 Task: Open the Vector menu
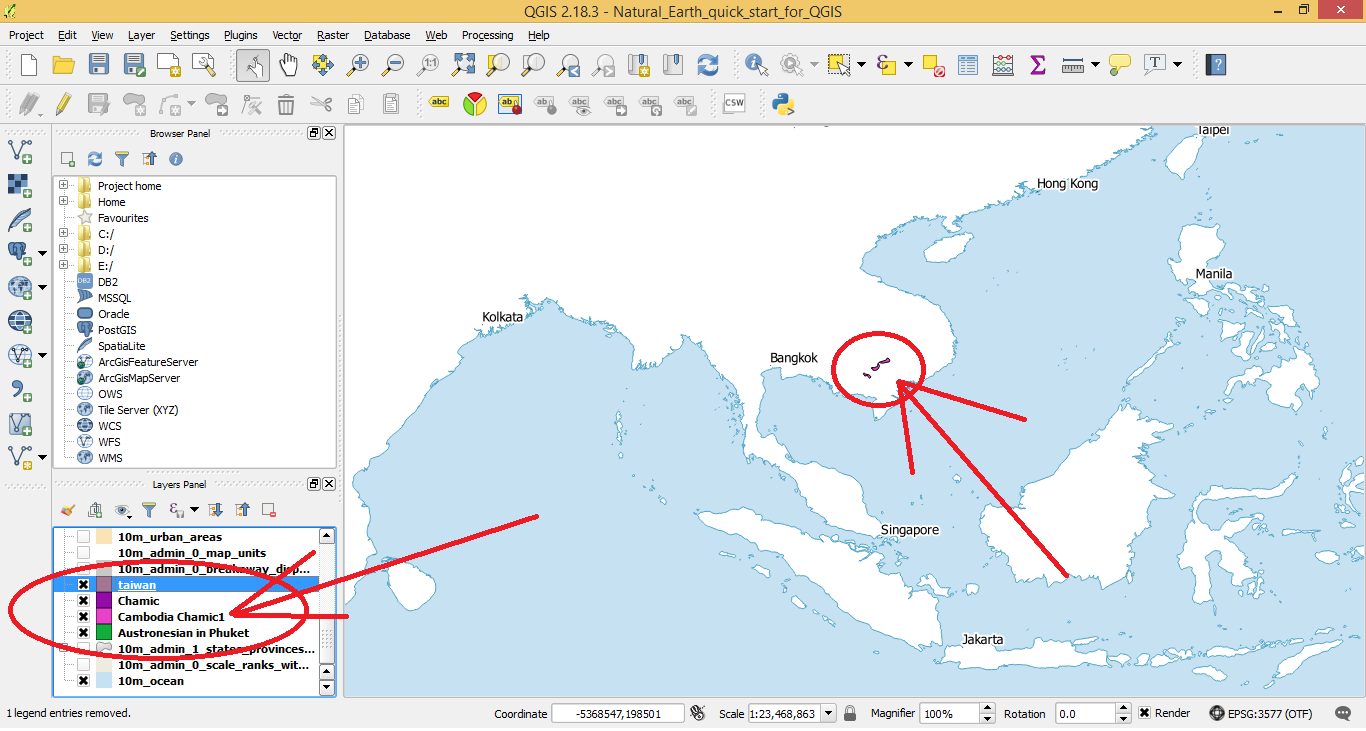point(287,35)
